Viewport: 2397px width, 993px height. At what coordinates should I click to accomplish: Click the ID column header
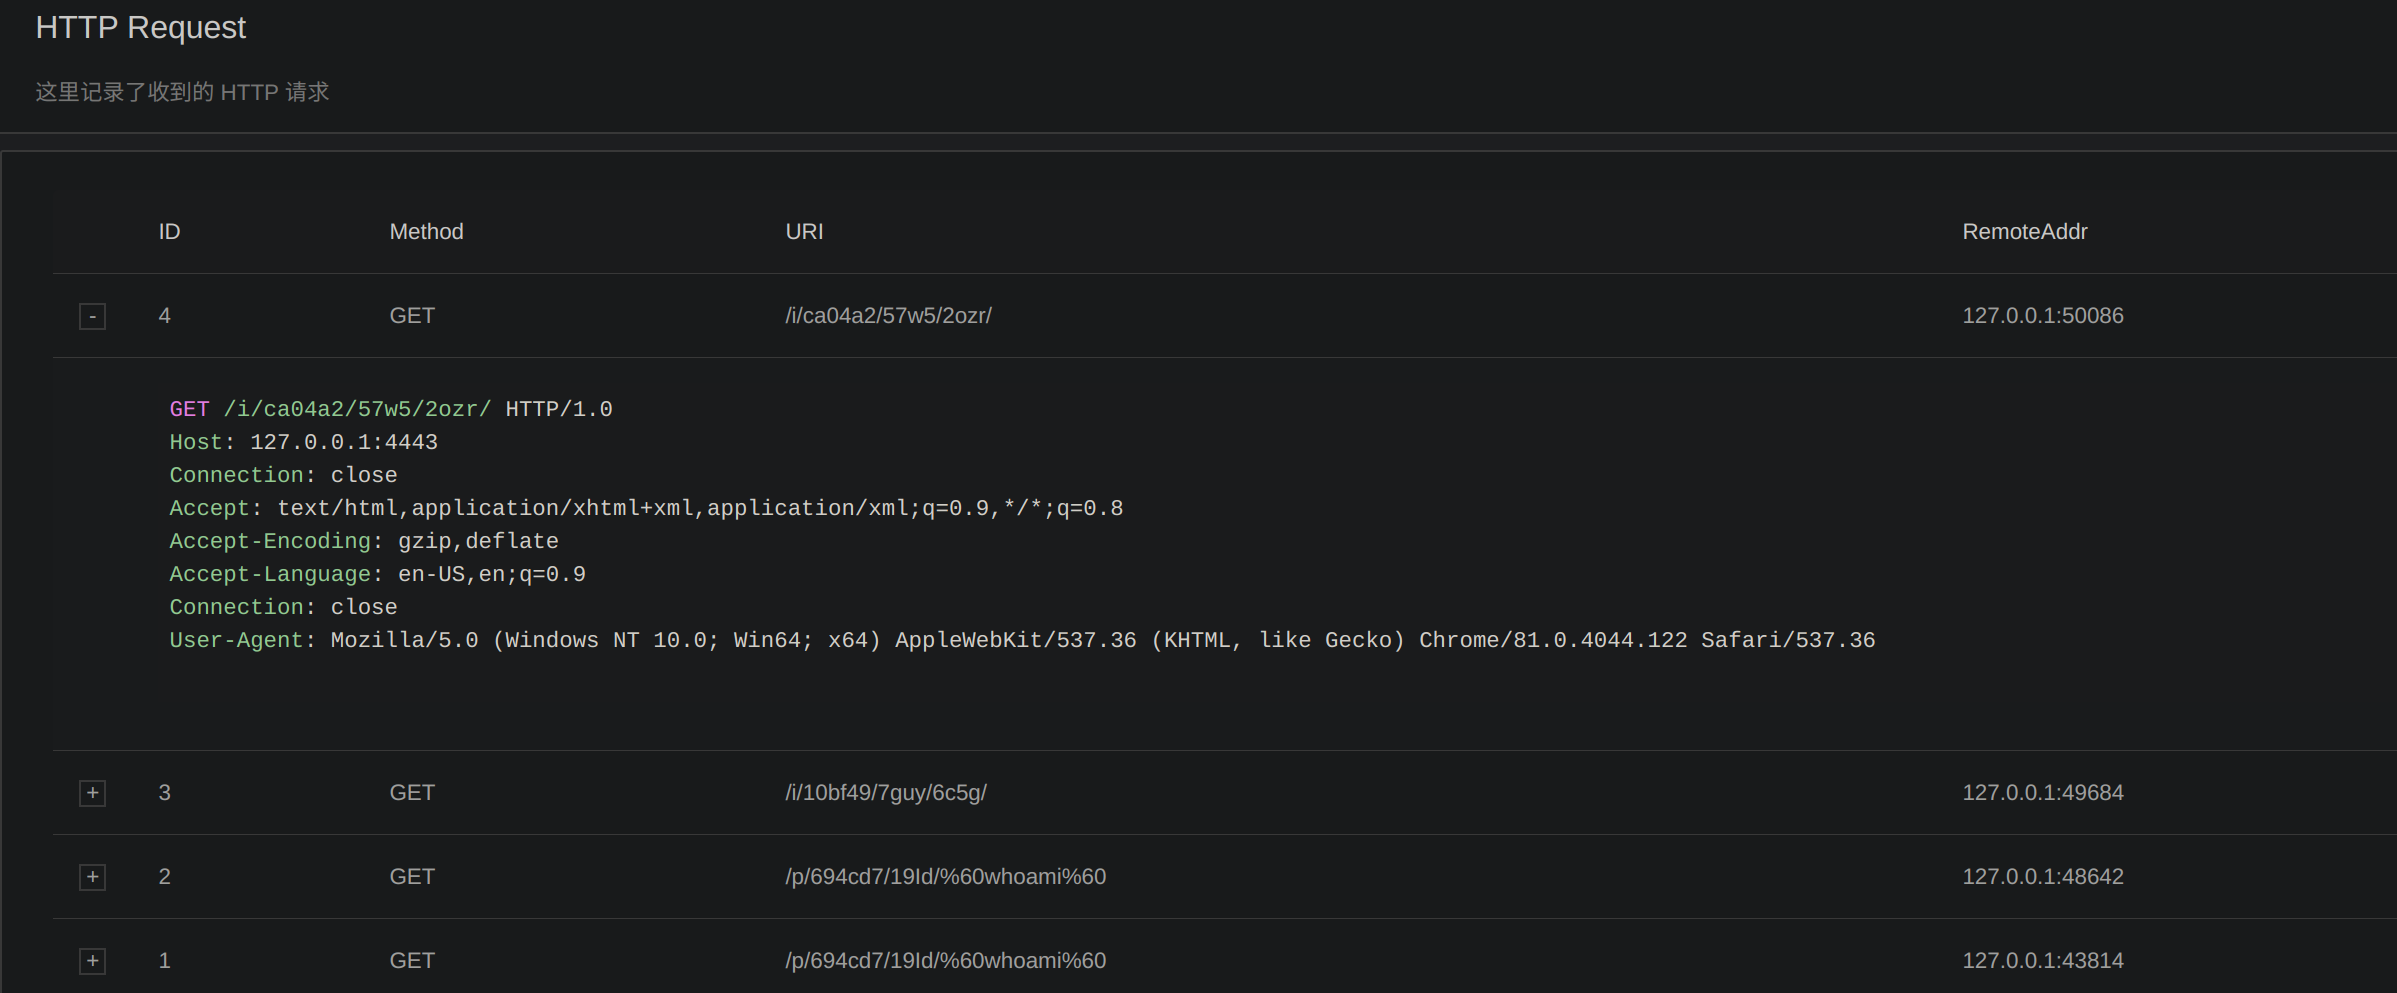tap(167, 231)
